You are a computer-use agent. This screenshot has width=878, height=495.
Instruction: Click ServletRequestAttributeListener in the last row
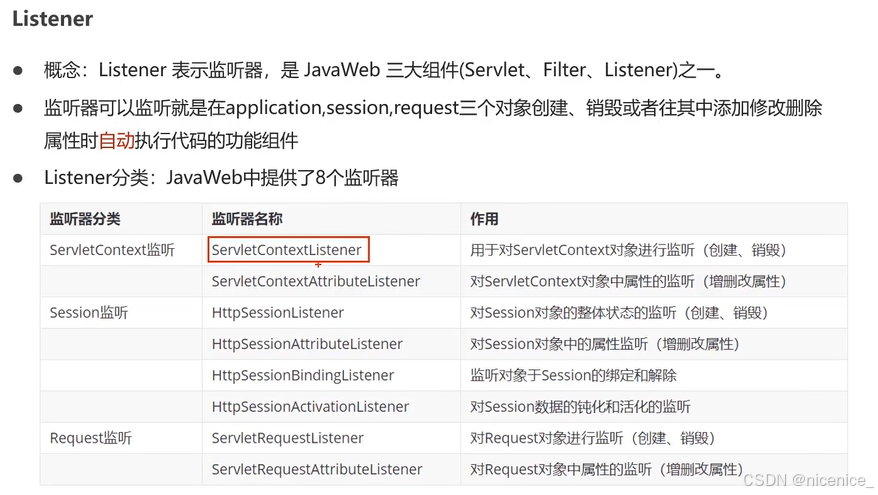(x=317, y=469)
